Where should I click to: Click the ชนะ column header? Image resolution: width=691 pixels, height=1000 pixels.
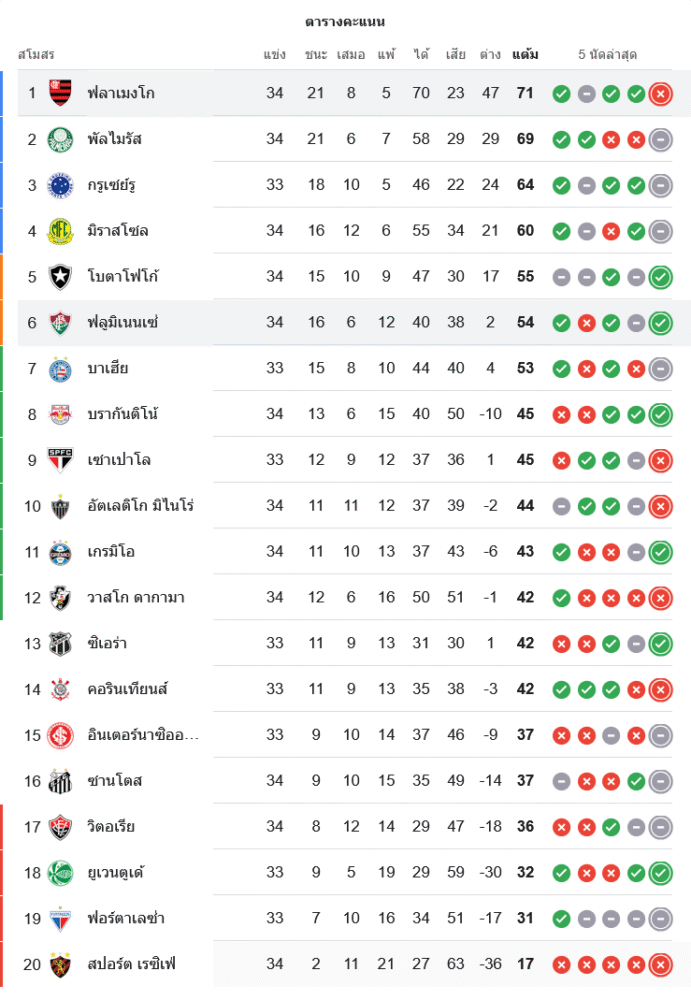click(316, 54)
